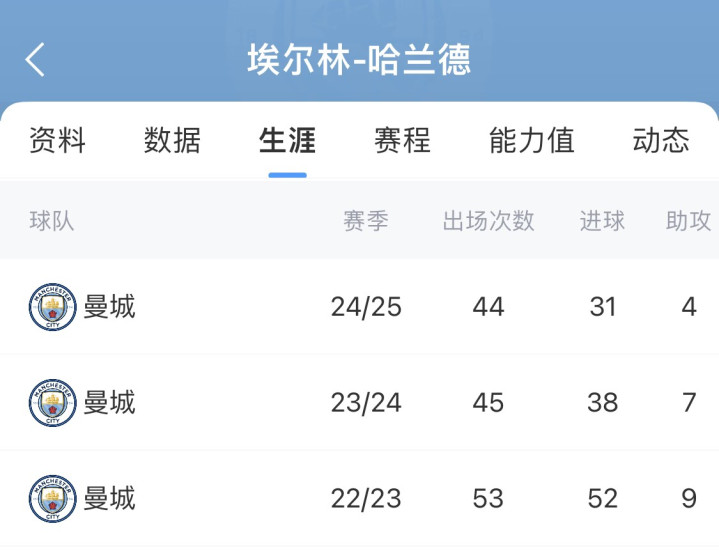
Task: Switch to the 资料 tab
Action: (x=57, y=140)
